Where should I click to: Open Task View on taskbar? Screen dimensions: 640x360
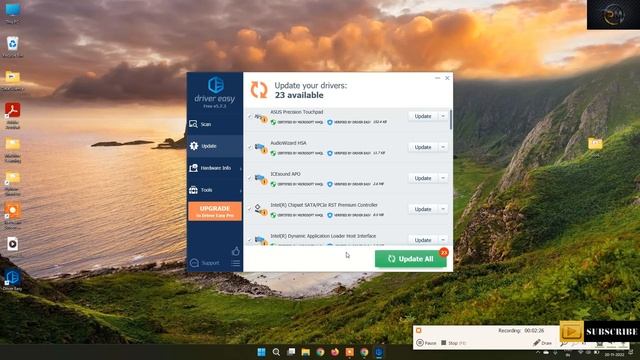[x=291, y=352]
